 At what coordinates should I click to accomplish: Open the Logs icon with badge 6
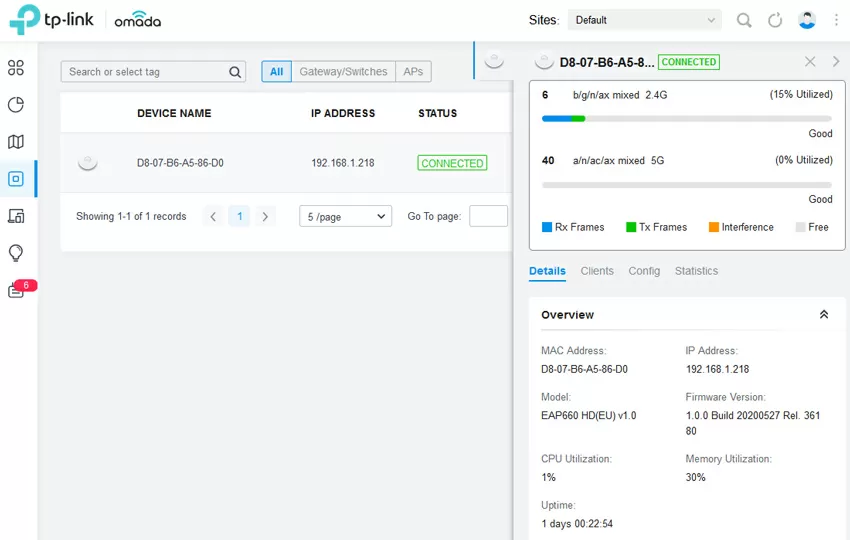point(17,290)
